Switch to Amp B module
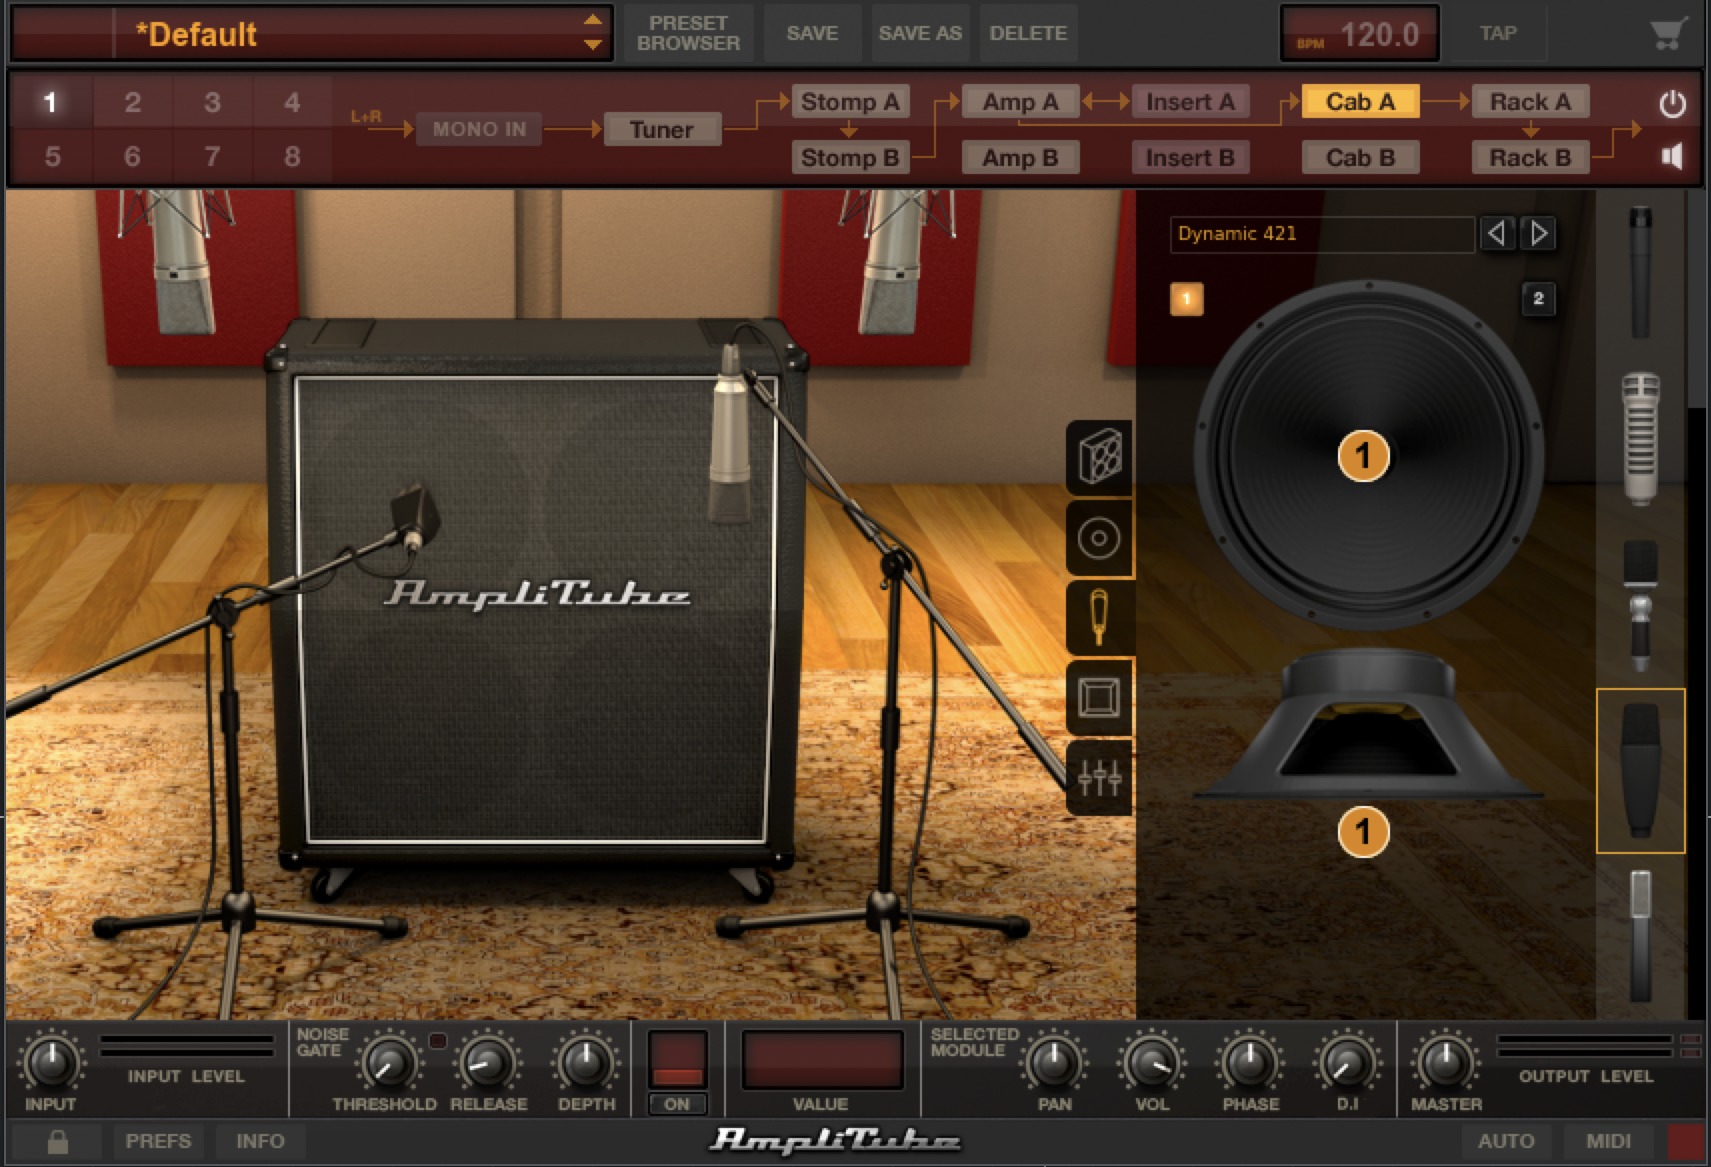 tap(1020, 157)
